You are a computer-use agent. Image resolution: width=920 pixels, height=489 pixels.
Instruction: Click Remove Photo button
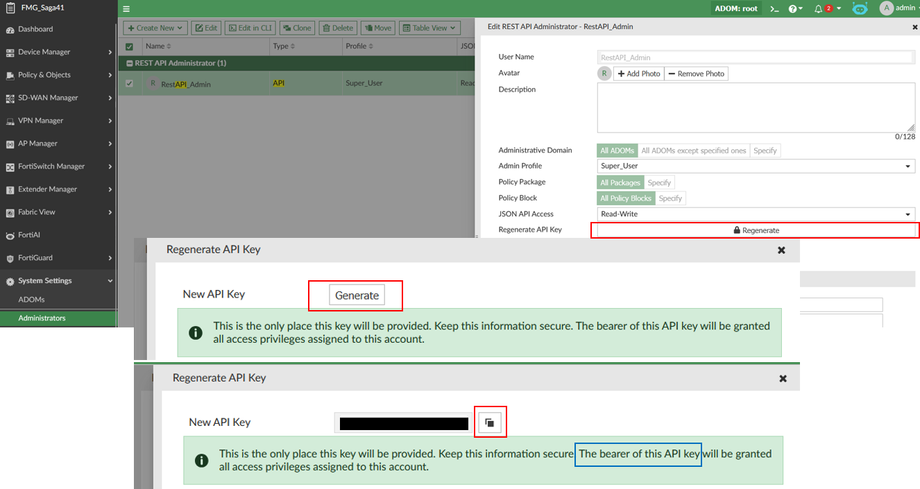(696, 74)
